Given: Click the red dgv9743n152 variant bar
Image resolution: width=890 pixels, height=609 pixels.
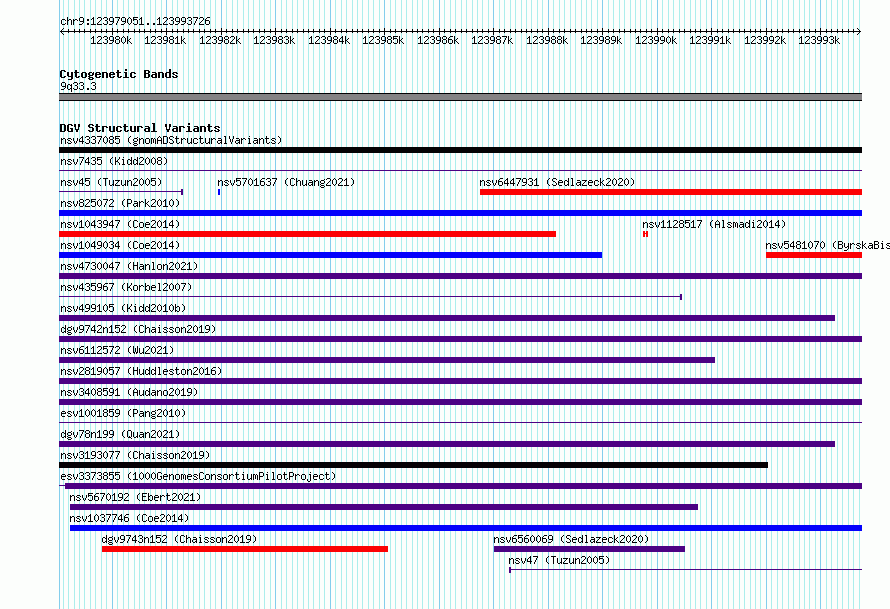Looking at the screenshot, I should [x=245, y=549].
